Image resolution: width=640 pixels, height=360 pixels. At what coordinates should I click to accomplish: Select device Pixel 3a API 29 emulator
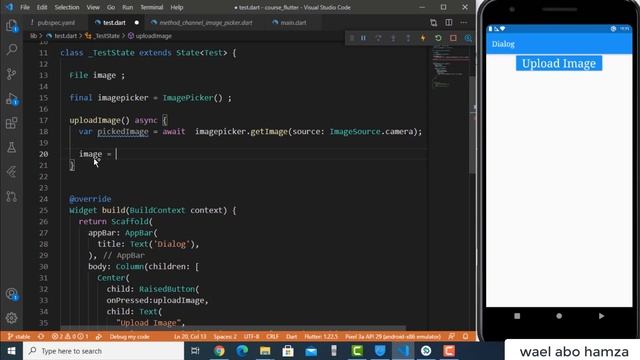(392, 337)
